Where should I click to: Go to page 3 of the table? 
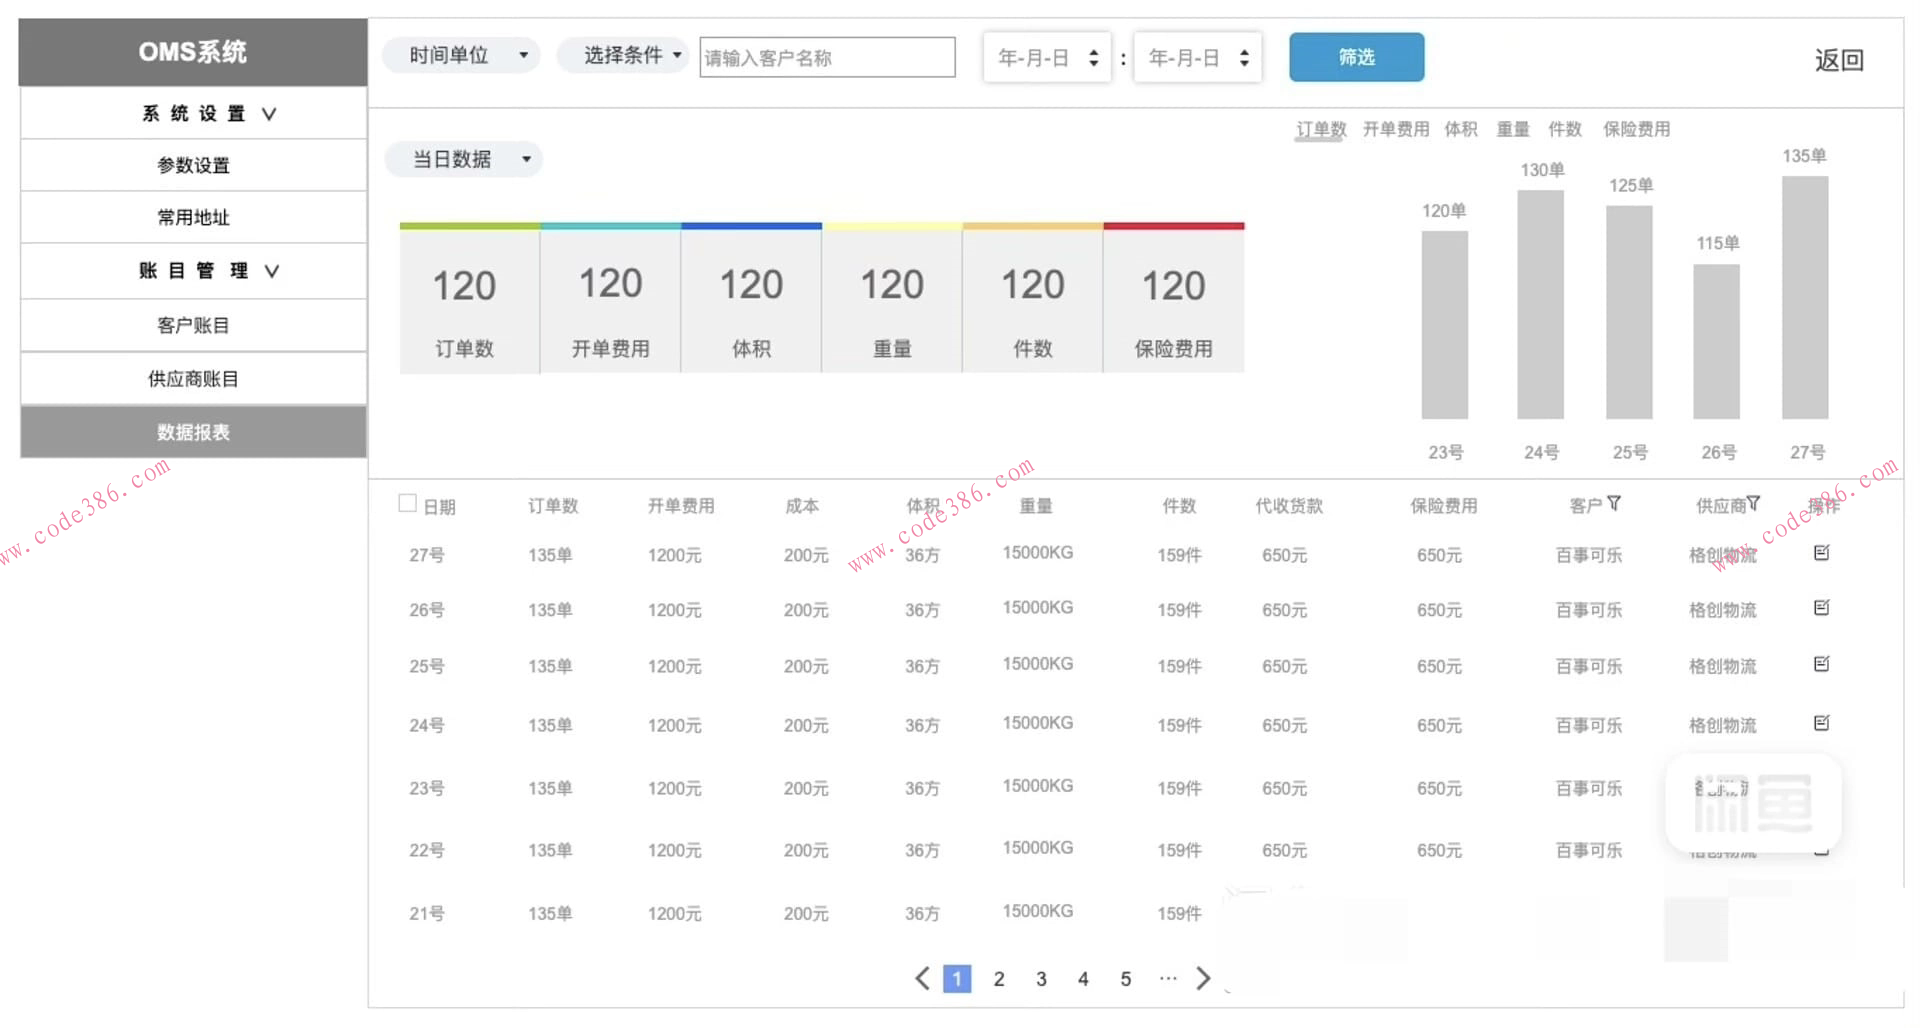point(1040,979)
